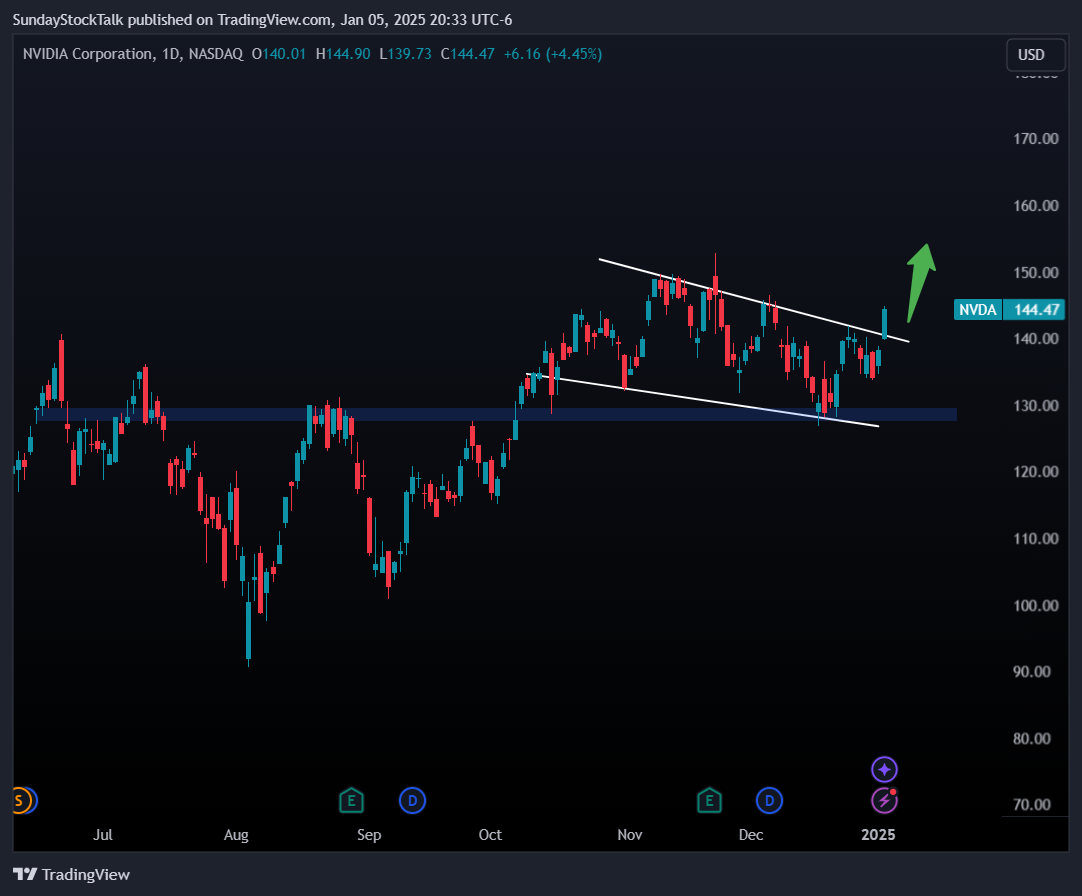
Task: Click the 70.00 price axis label
Action: pyautogui.click(x=1032, y=805)
